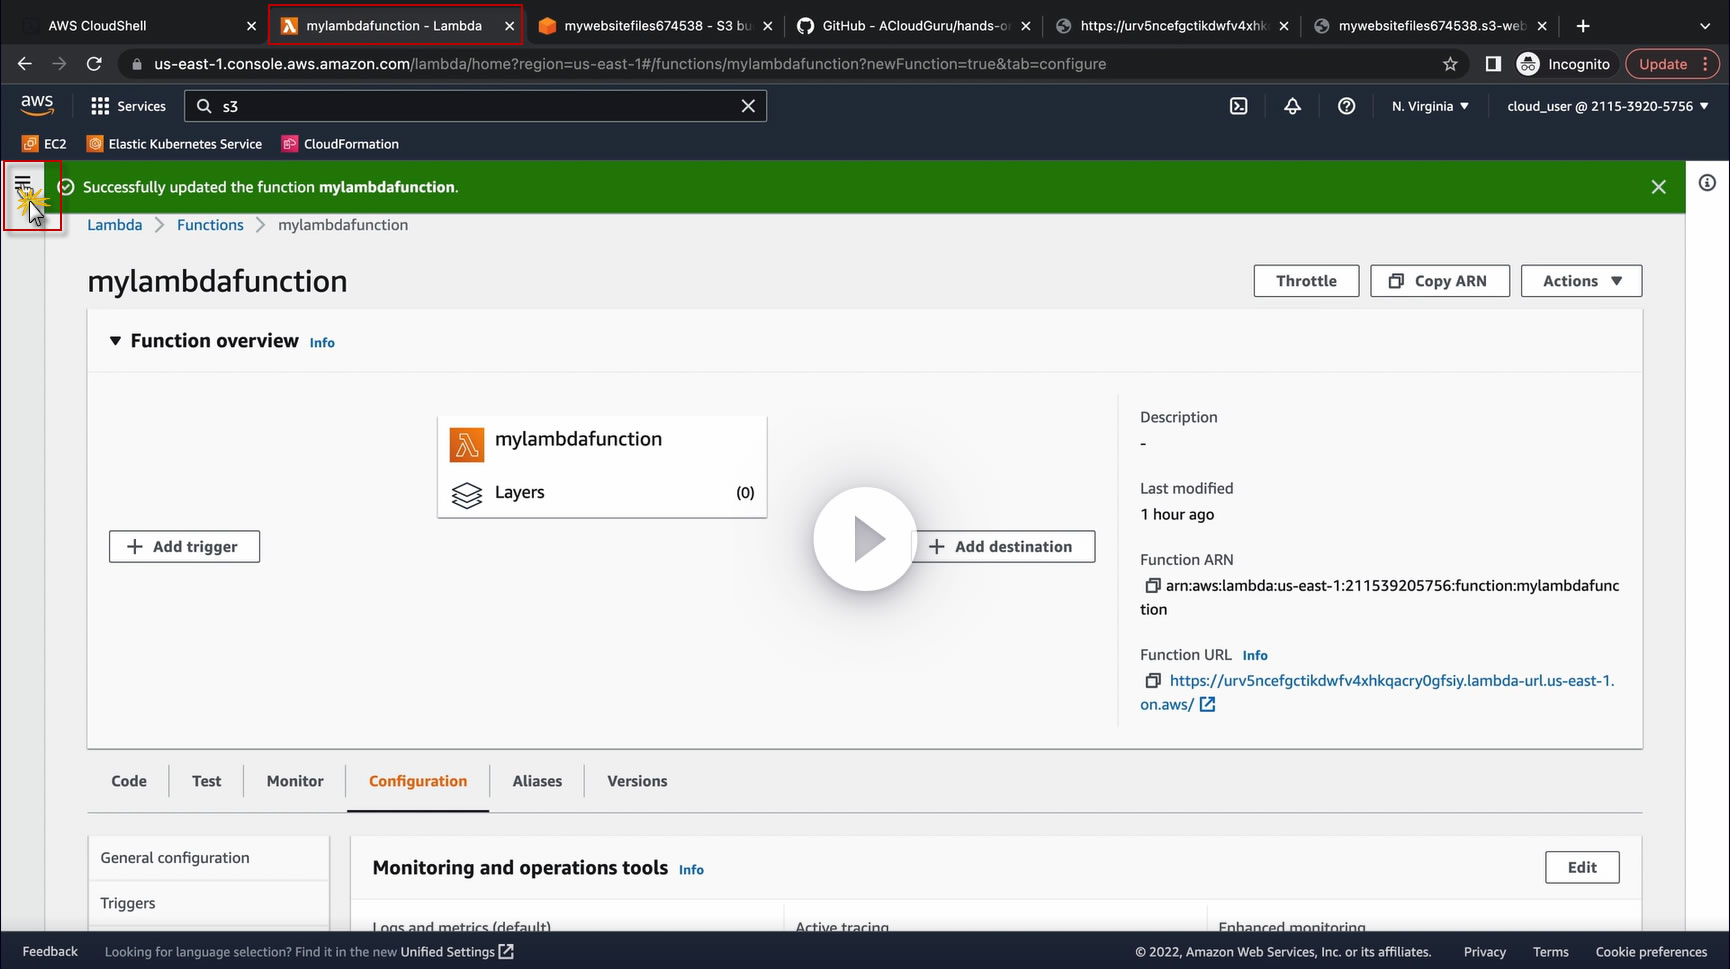This screenshot has width=1730, height=969.
Task: Open the Terms footer link
Action: [1551, 952]
